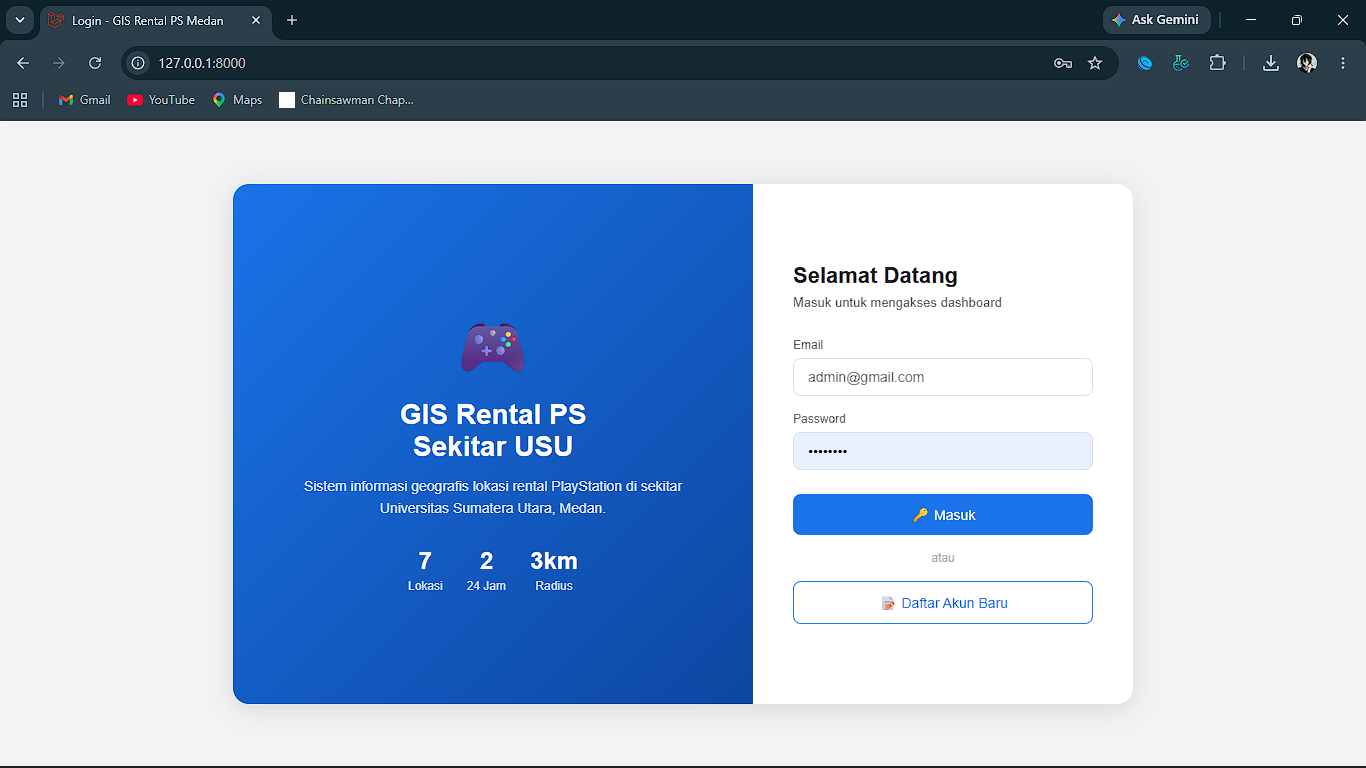Click the 'atau' divider text
This screenshot has width=1366, height=768.
pyautogui.click(x=943, y=558)
